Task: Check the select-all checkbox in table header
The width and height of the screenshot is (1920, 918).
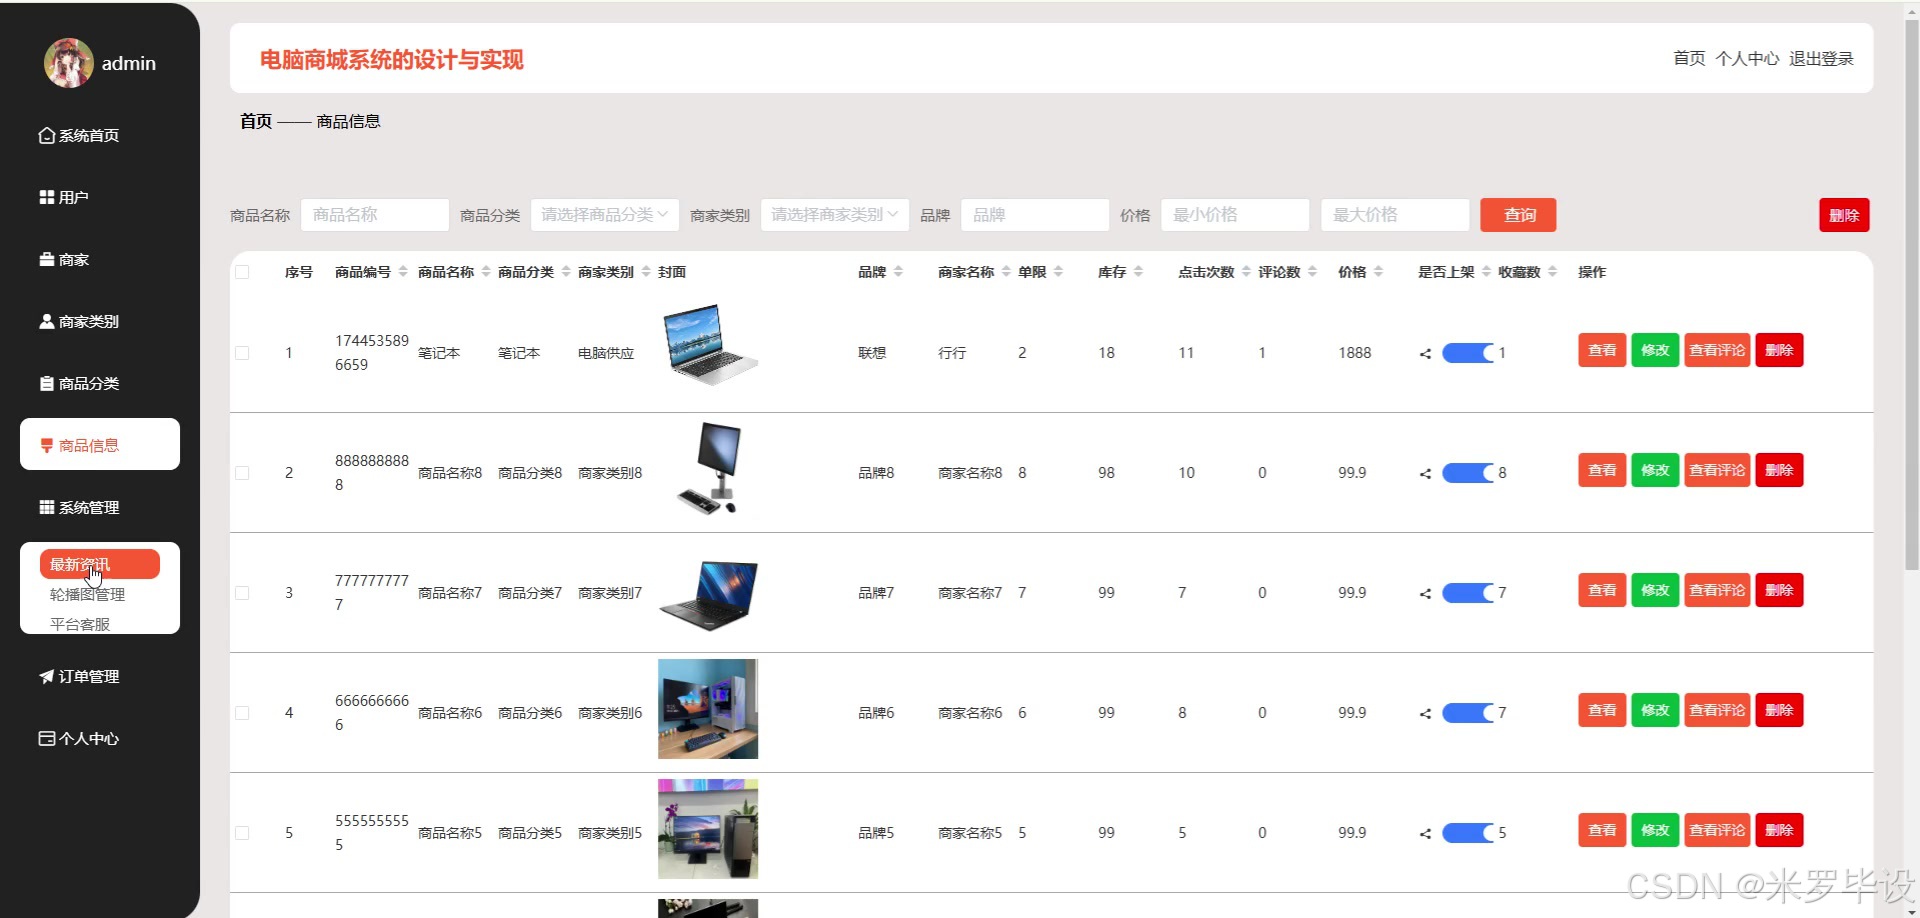Action: coord(242,272)
